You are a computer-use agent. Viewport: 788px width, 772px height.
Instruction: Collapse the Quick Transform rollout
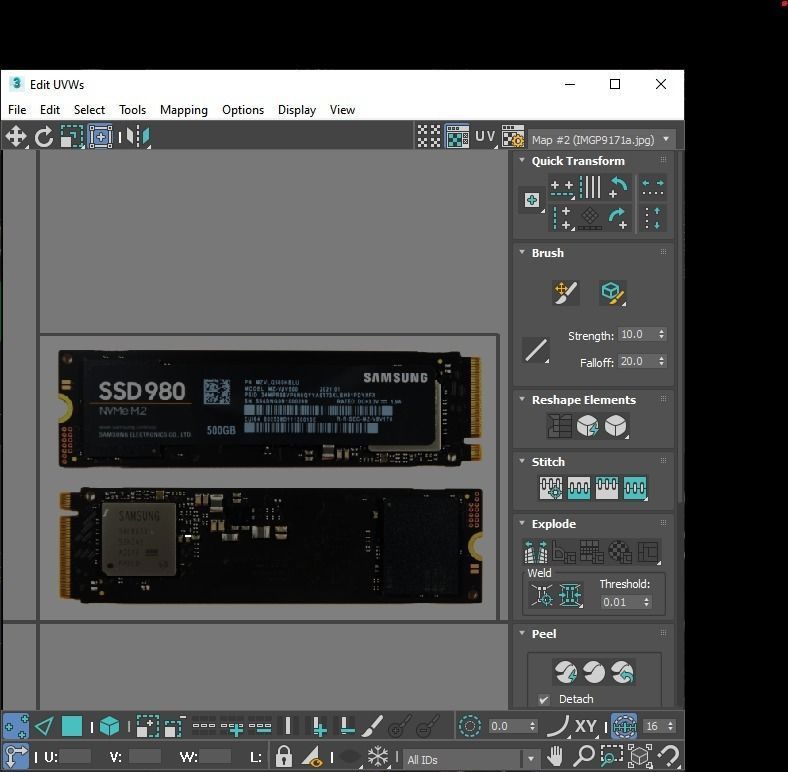tap(522, 160)
